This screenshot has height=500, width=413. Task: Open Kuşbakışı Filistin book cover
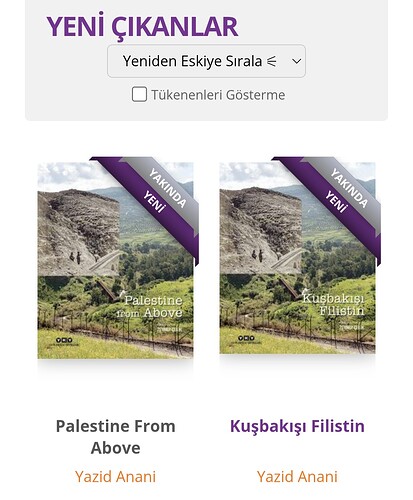(x=297, y=258)
